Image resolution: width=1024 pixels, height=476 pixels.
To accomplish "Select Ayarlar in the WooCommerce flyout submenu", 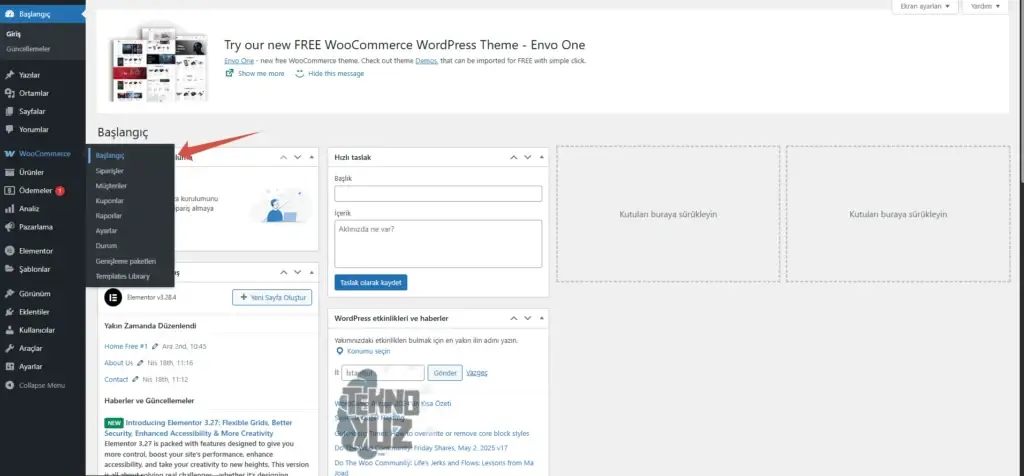I will tap(106, 231).
